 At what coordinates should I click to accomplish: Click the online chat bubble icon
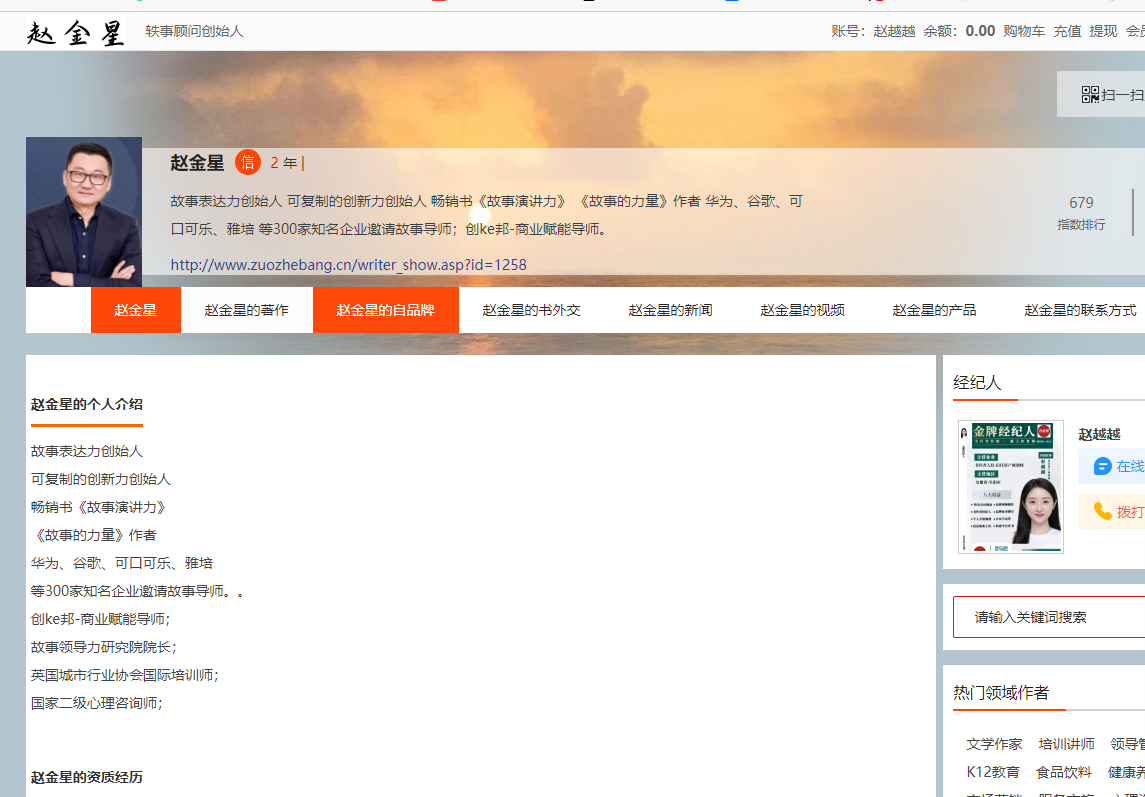pyautogui.click(x=1103, y=466)
